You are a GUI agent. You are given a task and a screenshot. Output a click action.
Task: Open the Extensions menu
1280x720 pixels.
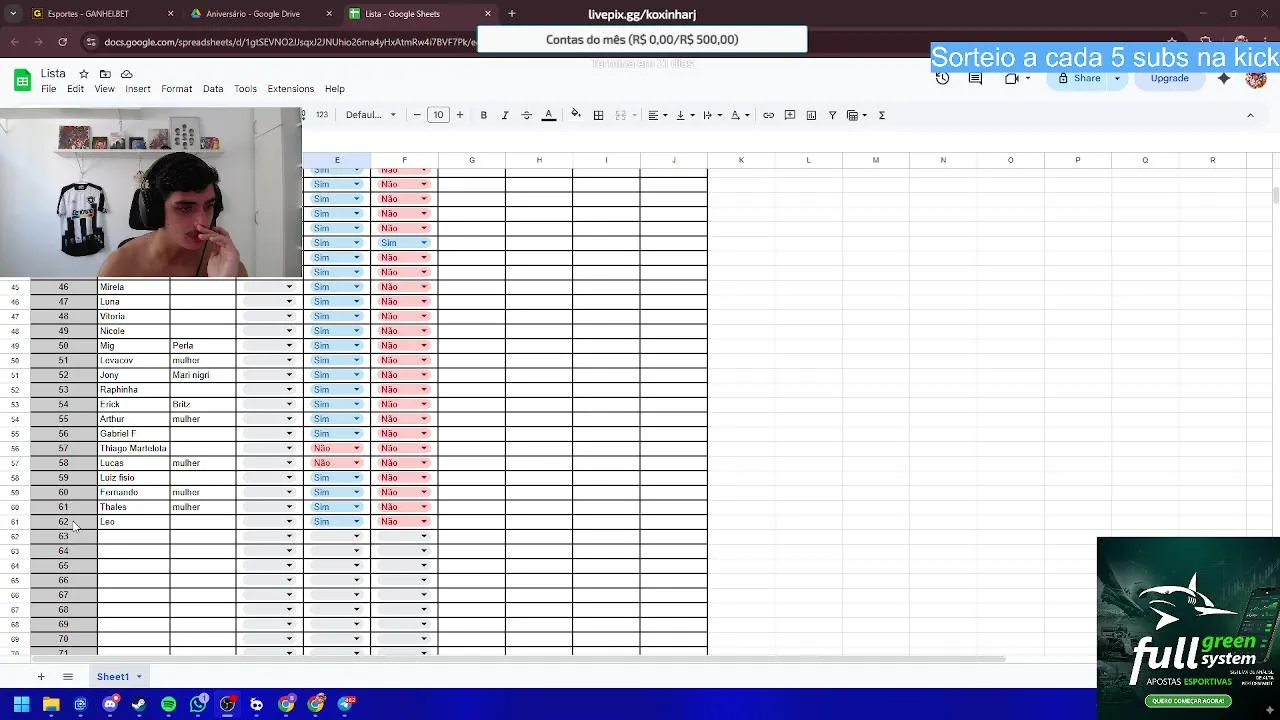(290, 89)
